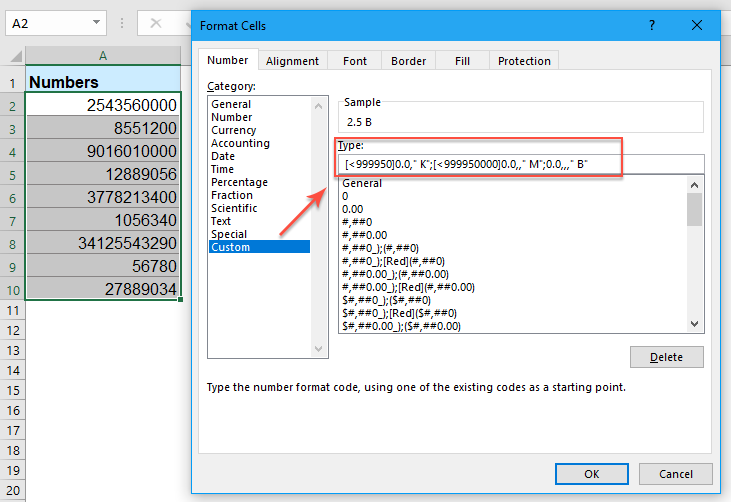
Task: Open the Name Box dropdown arrow
Action: 96,22
